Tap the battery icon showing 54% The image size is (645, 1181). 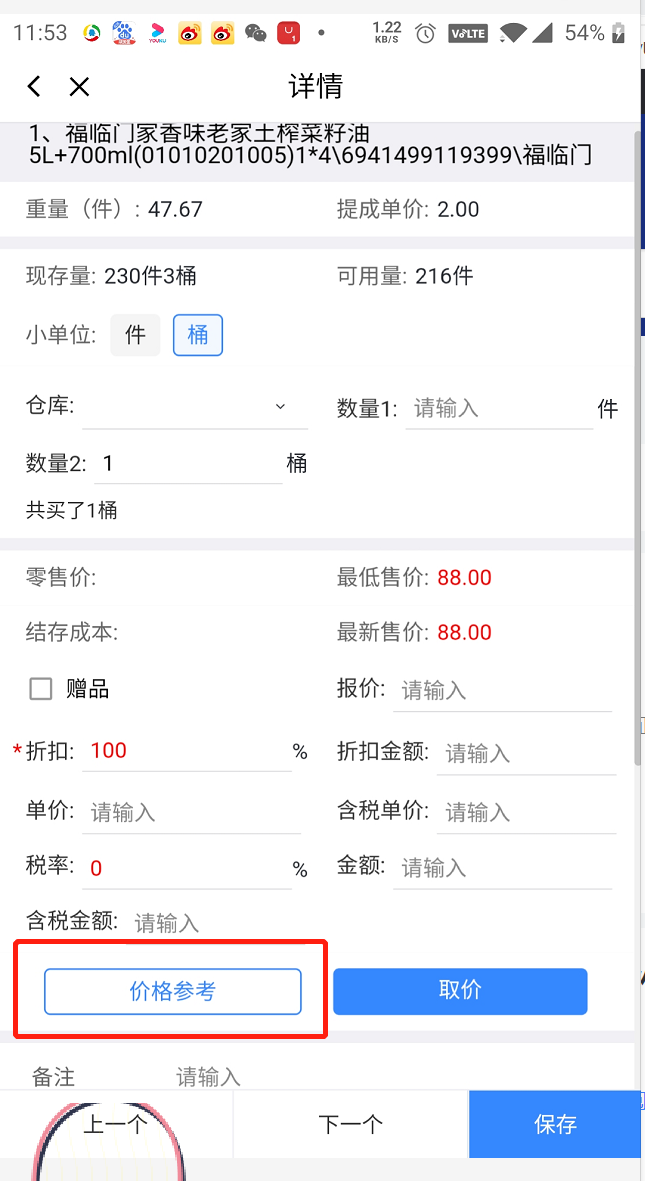pyautogui.click(x=619, y=33)
